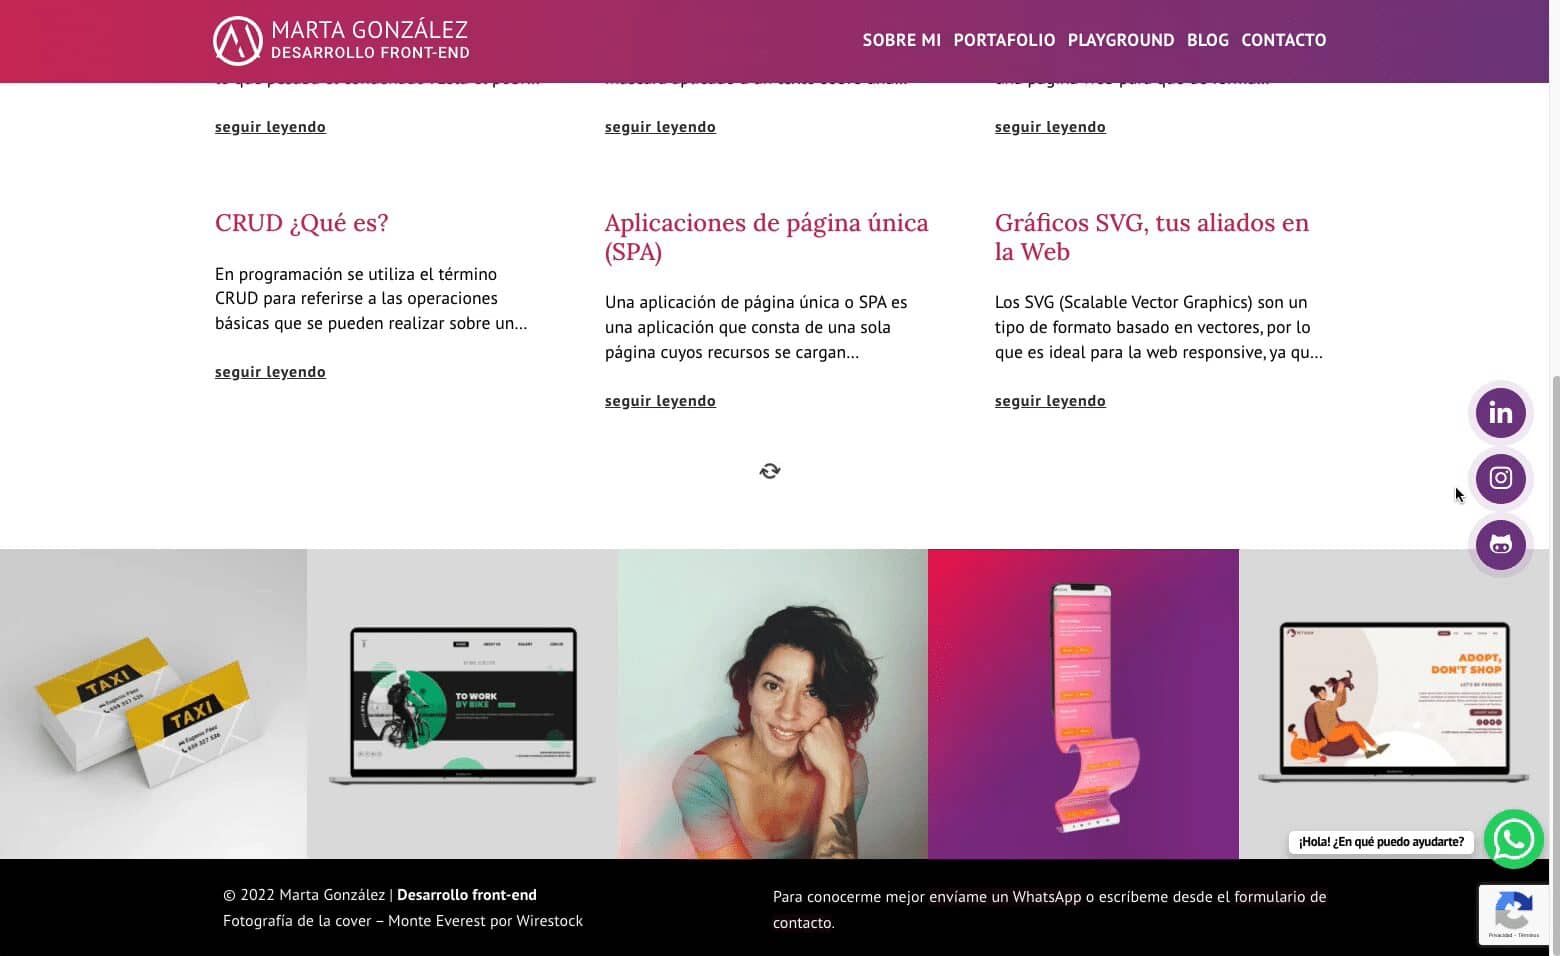This screenshot has height=956, width=1560.
Task: Open the Adopt Don't Shop laptop thumbnail
Action: 1394,704
